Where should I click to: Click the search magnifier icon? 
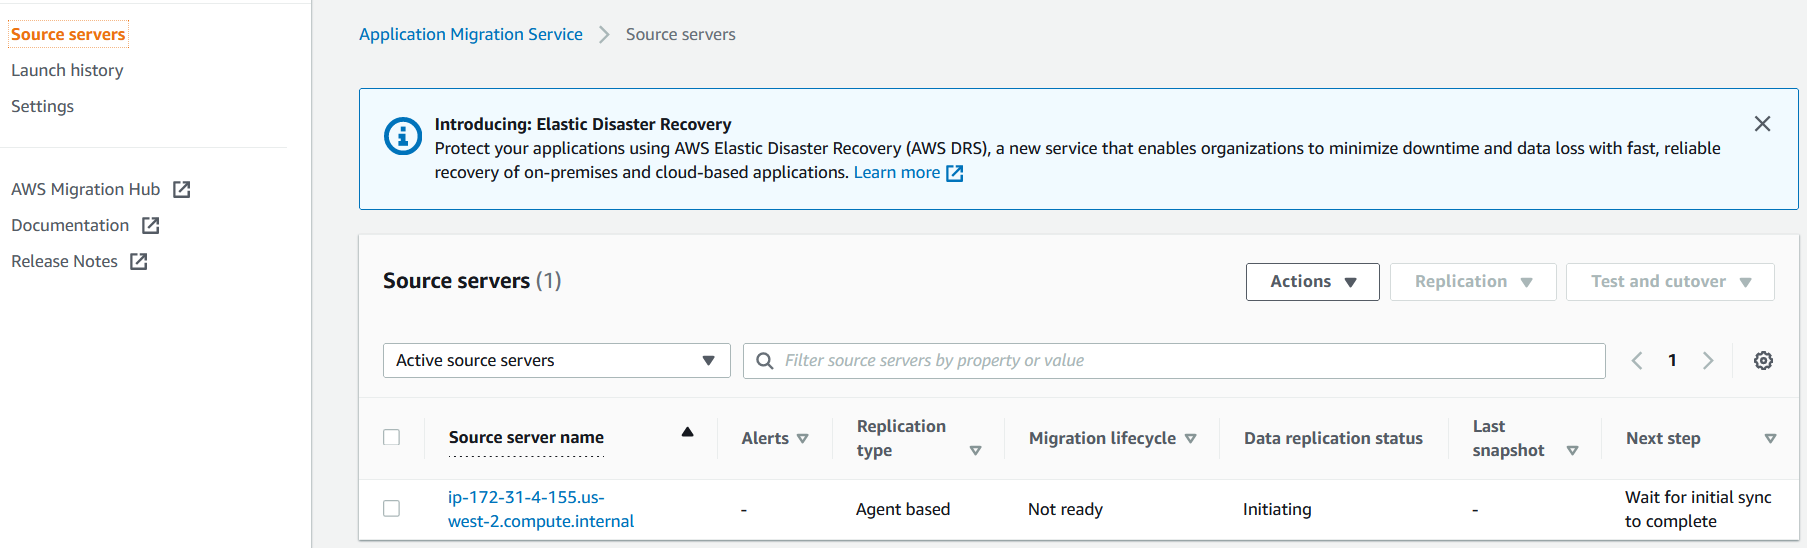pos(765,361)
